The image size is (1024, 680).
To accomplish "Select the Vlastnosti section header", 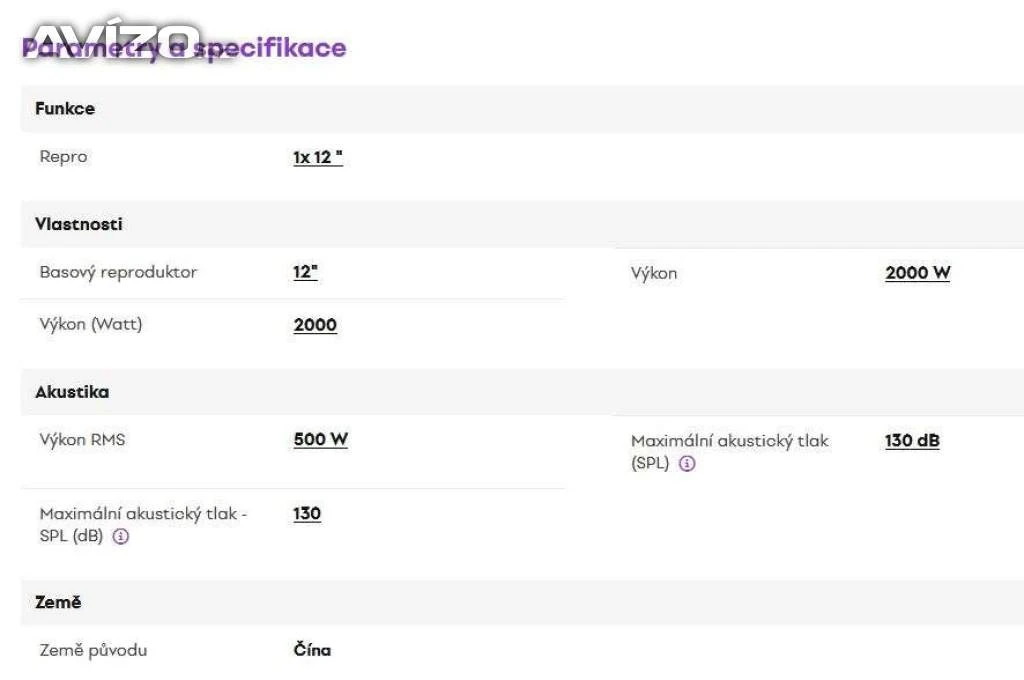I will point(522,224).
